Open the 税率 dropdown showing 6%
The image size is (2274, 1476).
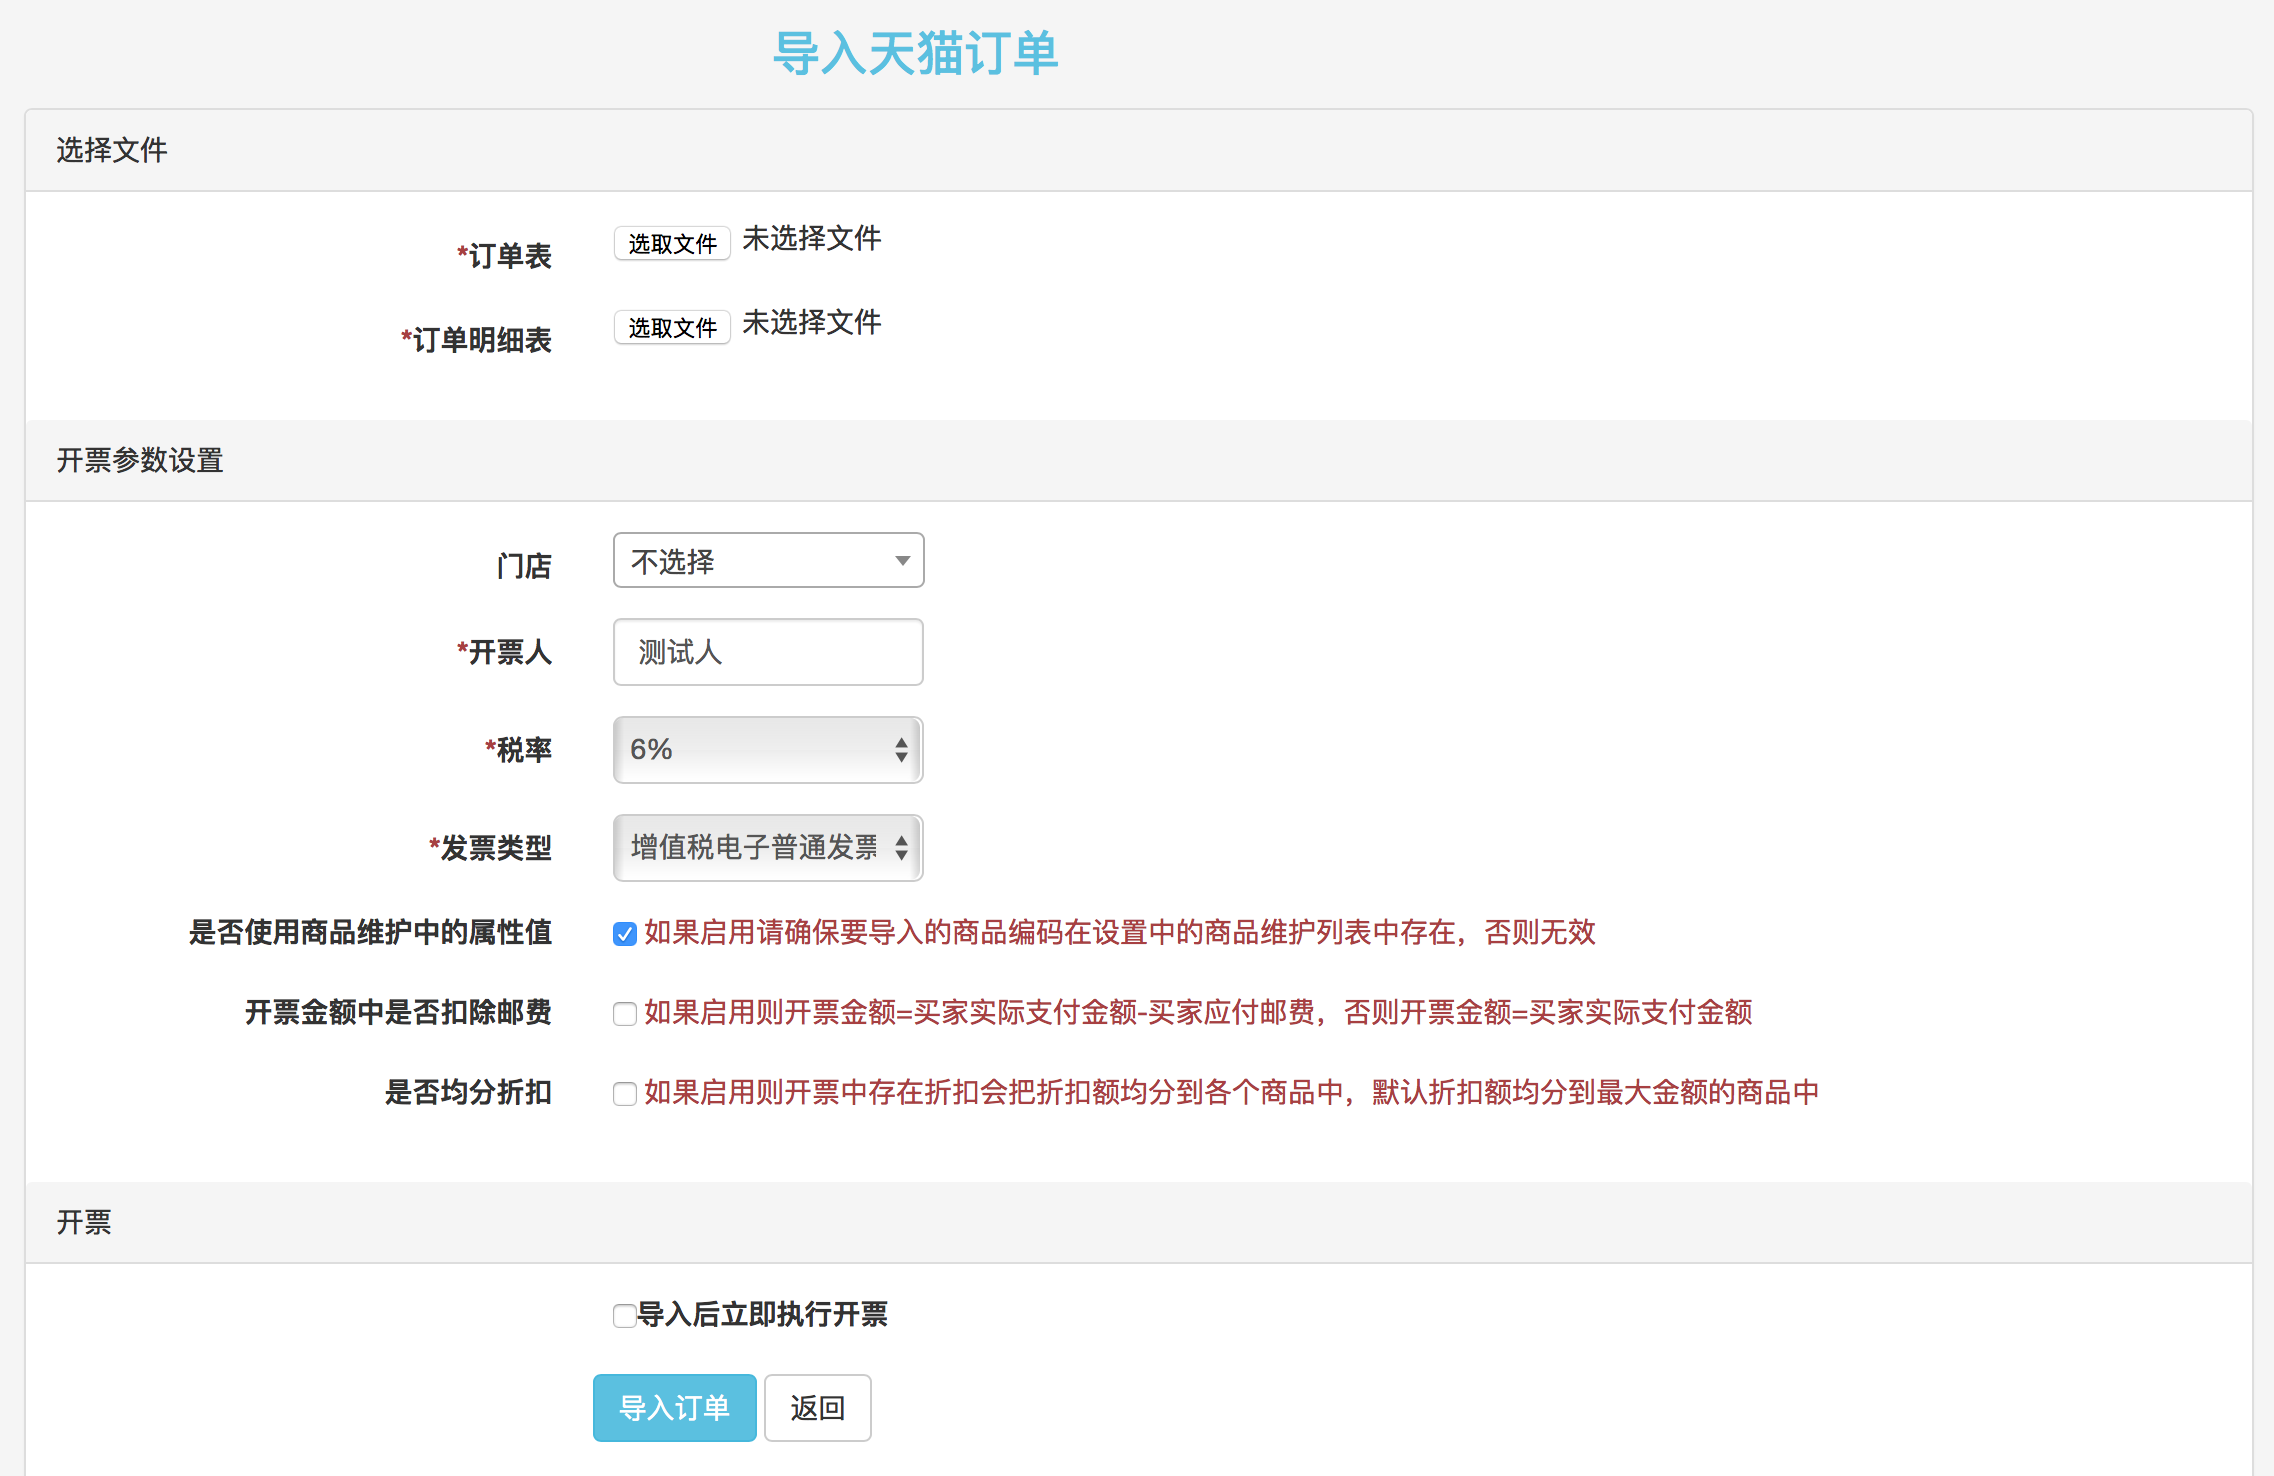pyautogui.click(x=768, y=750)
